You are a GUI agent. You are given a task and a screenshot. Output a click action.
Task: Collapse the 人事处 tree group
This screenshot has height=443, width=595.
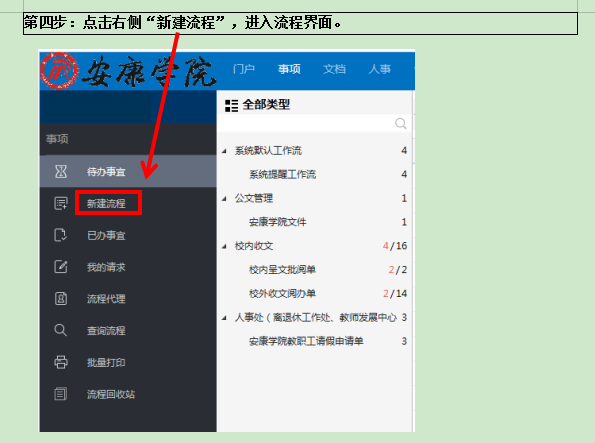(224, 318)
